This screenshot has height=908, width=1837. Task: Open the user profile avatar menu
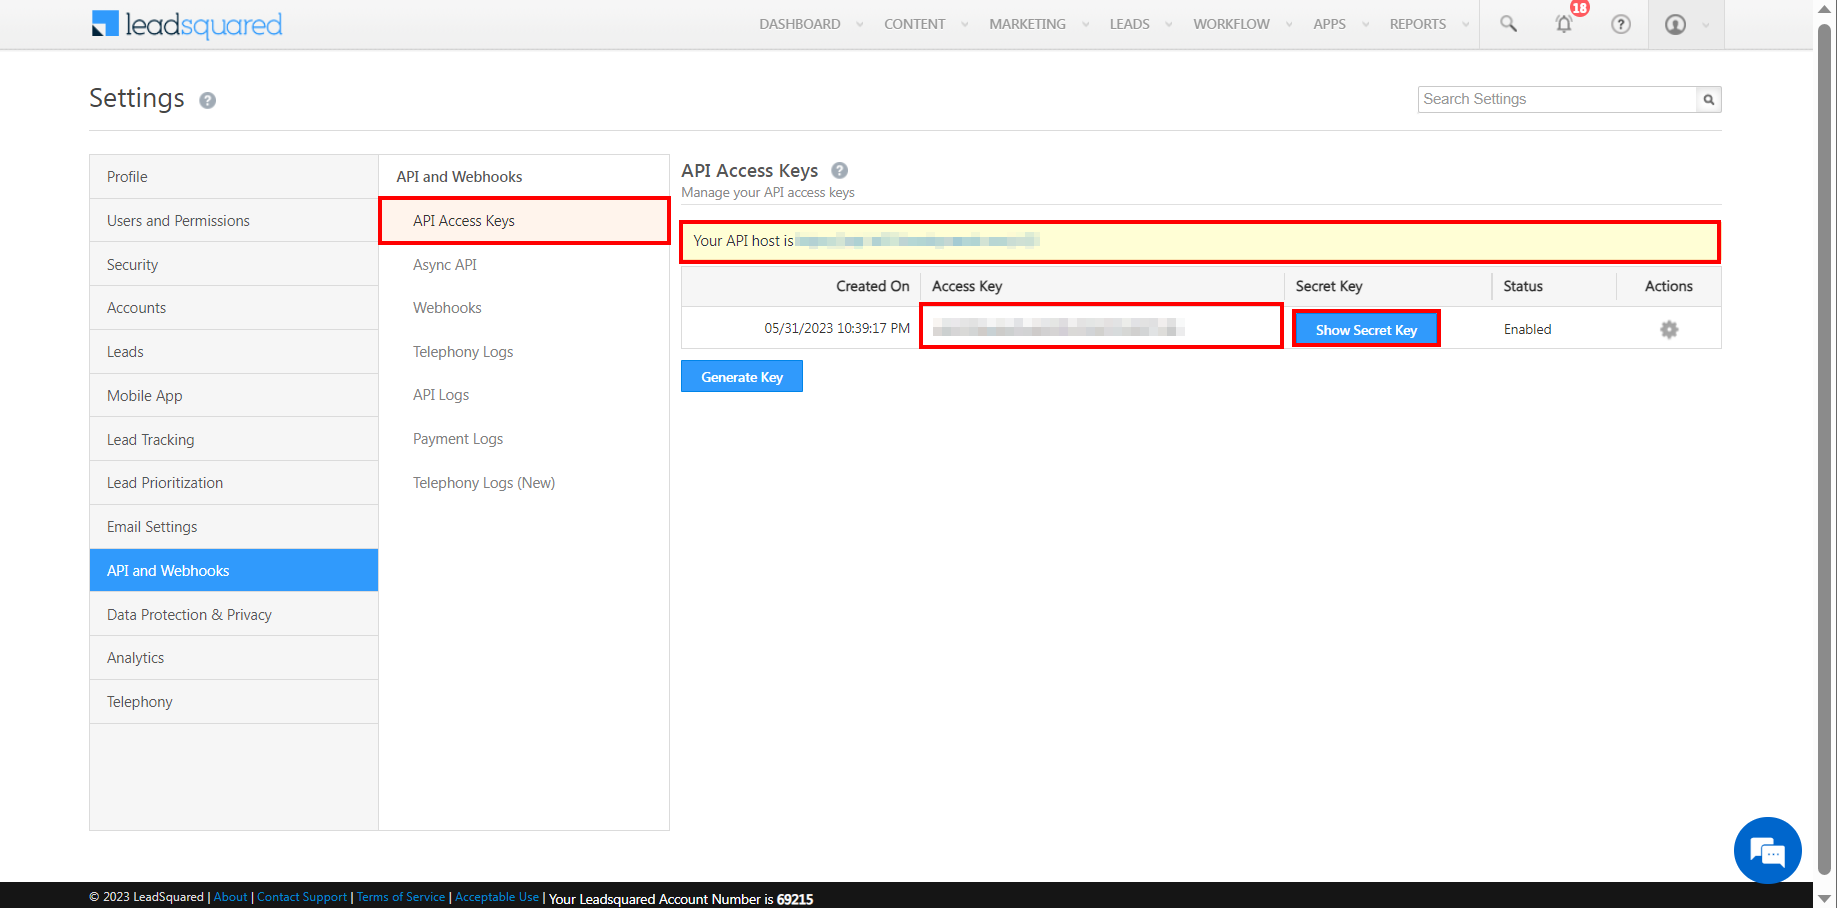1675,24
